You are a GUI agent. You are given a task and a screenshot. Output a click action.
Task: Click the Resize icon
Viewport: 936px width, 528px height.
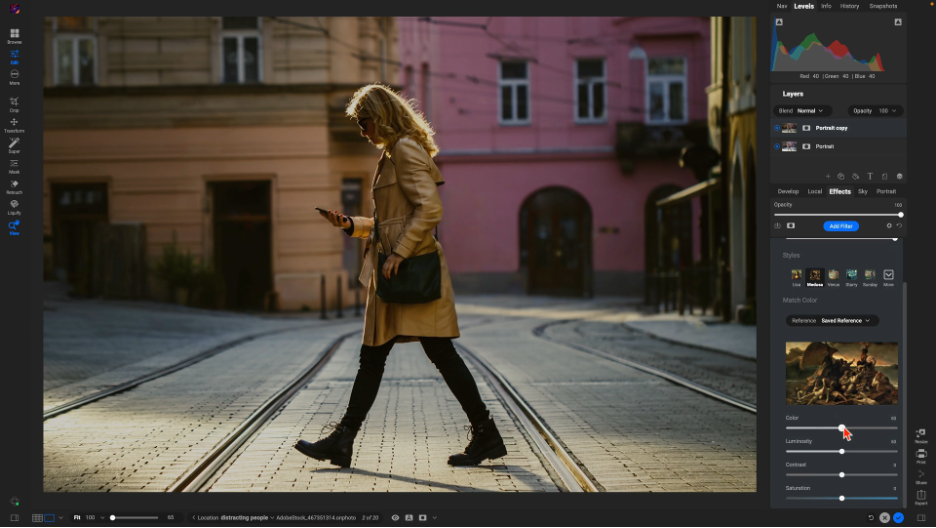click(920, 434)
